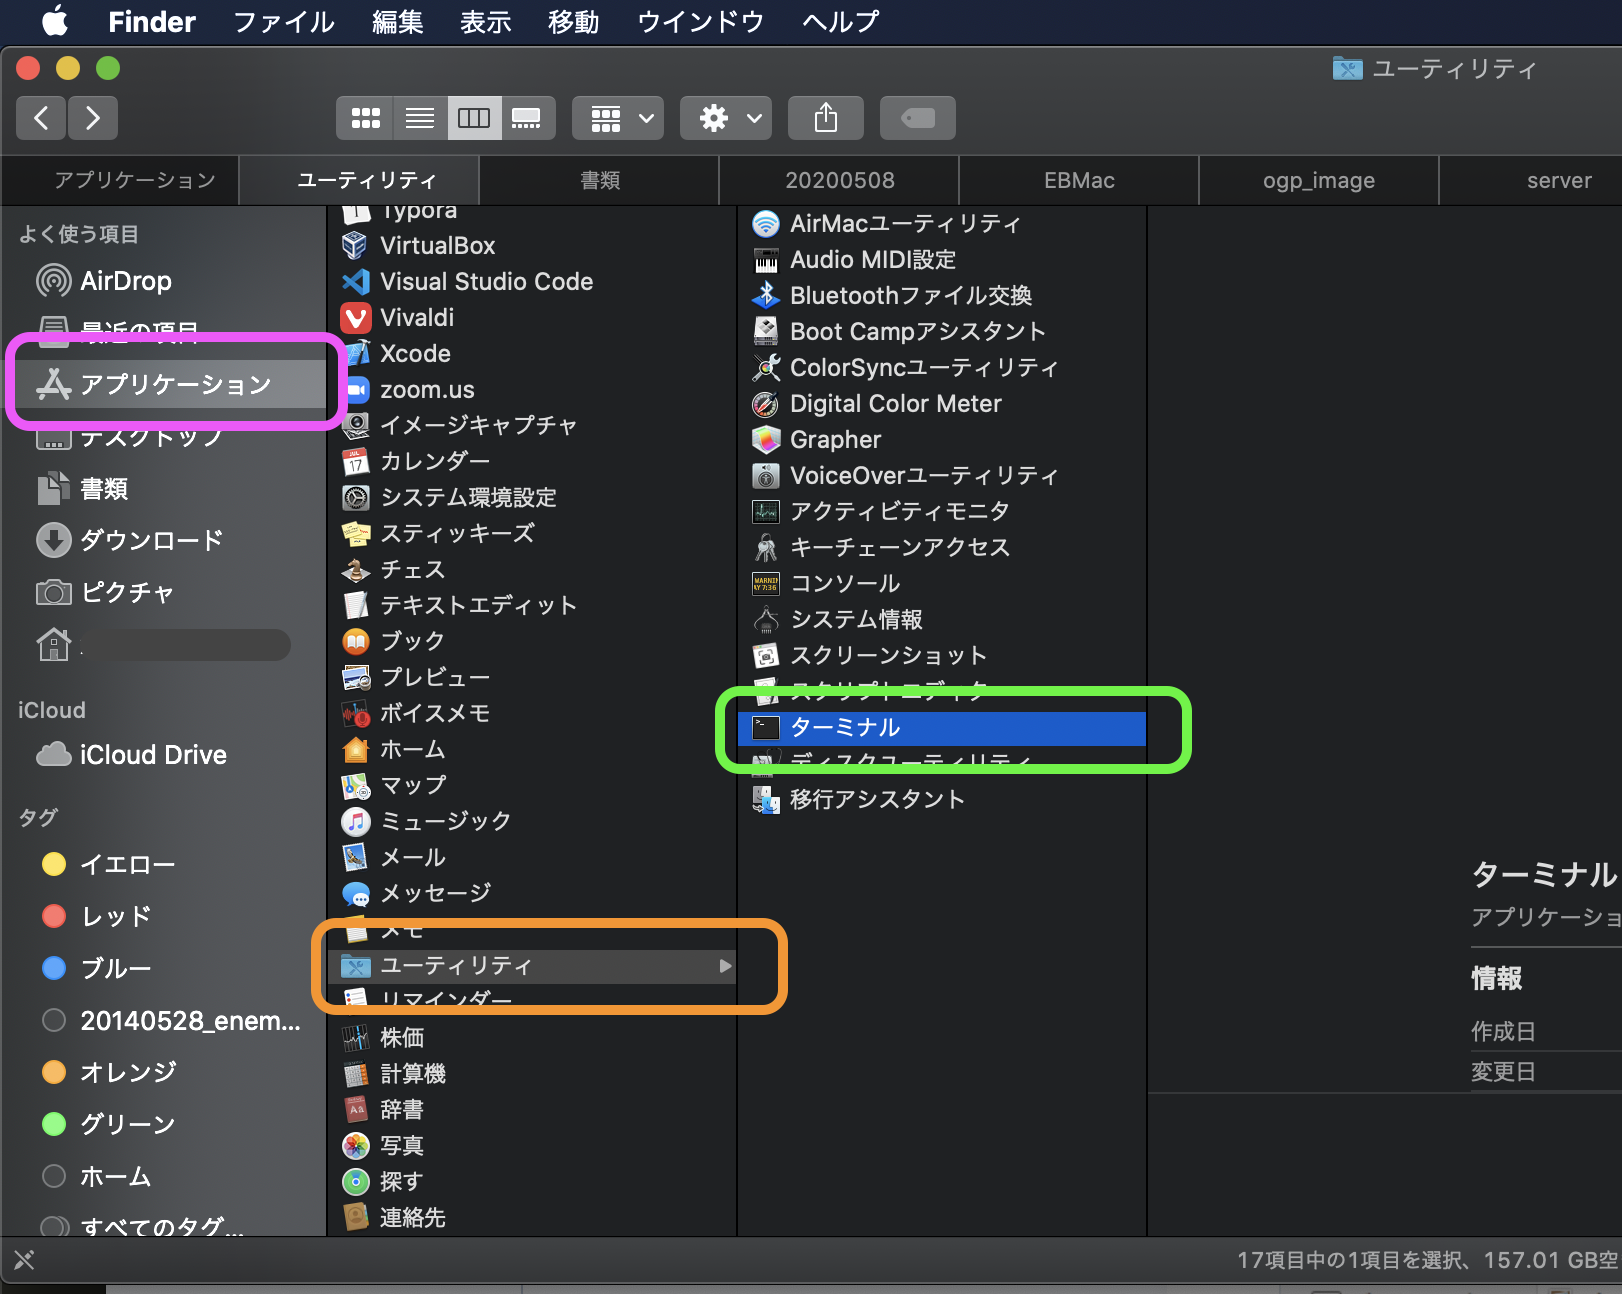Switch to list view

pyautogui.click(x=420, y=118)
